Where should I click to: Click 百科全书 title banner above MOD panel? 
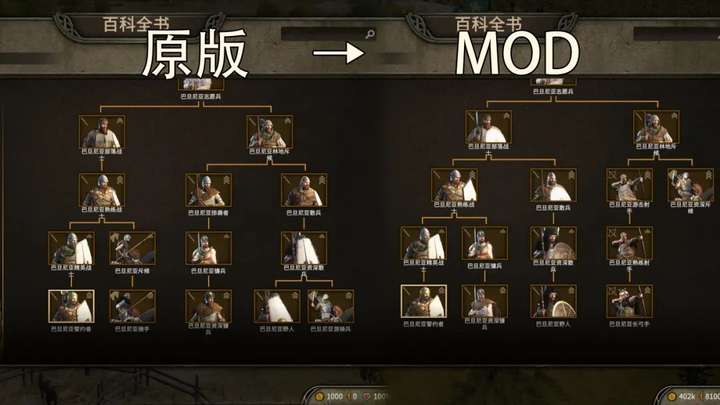coord(489,24)
